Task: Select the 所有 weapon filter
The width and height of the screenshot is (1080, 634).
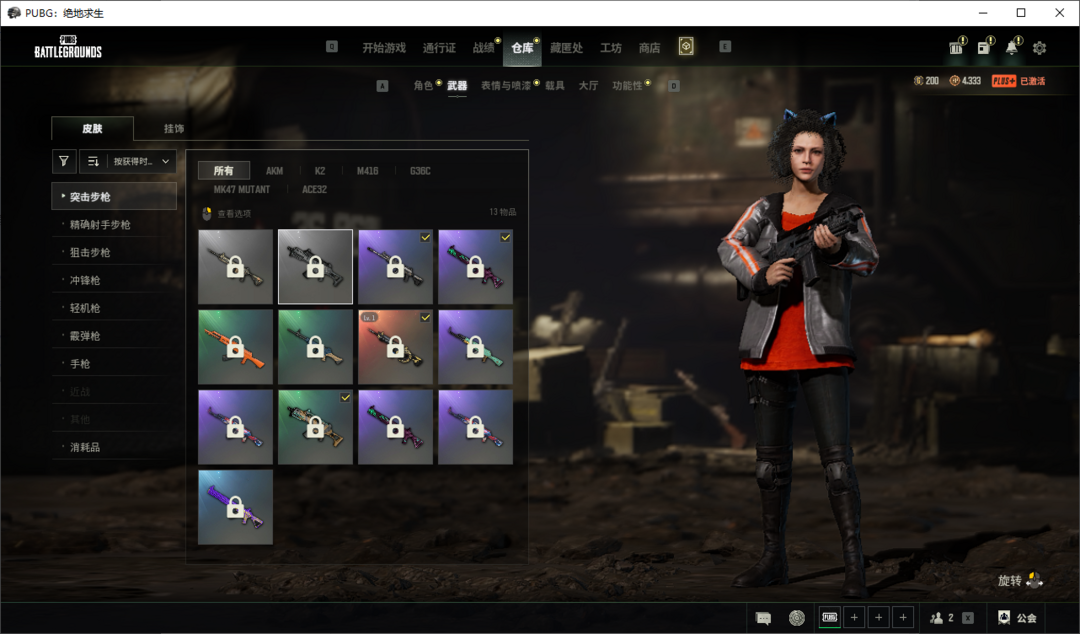Action: pos(223,170)
